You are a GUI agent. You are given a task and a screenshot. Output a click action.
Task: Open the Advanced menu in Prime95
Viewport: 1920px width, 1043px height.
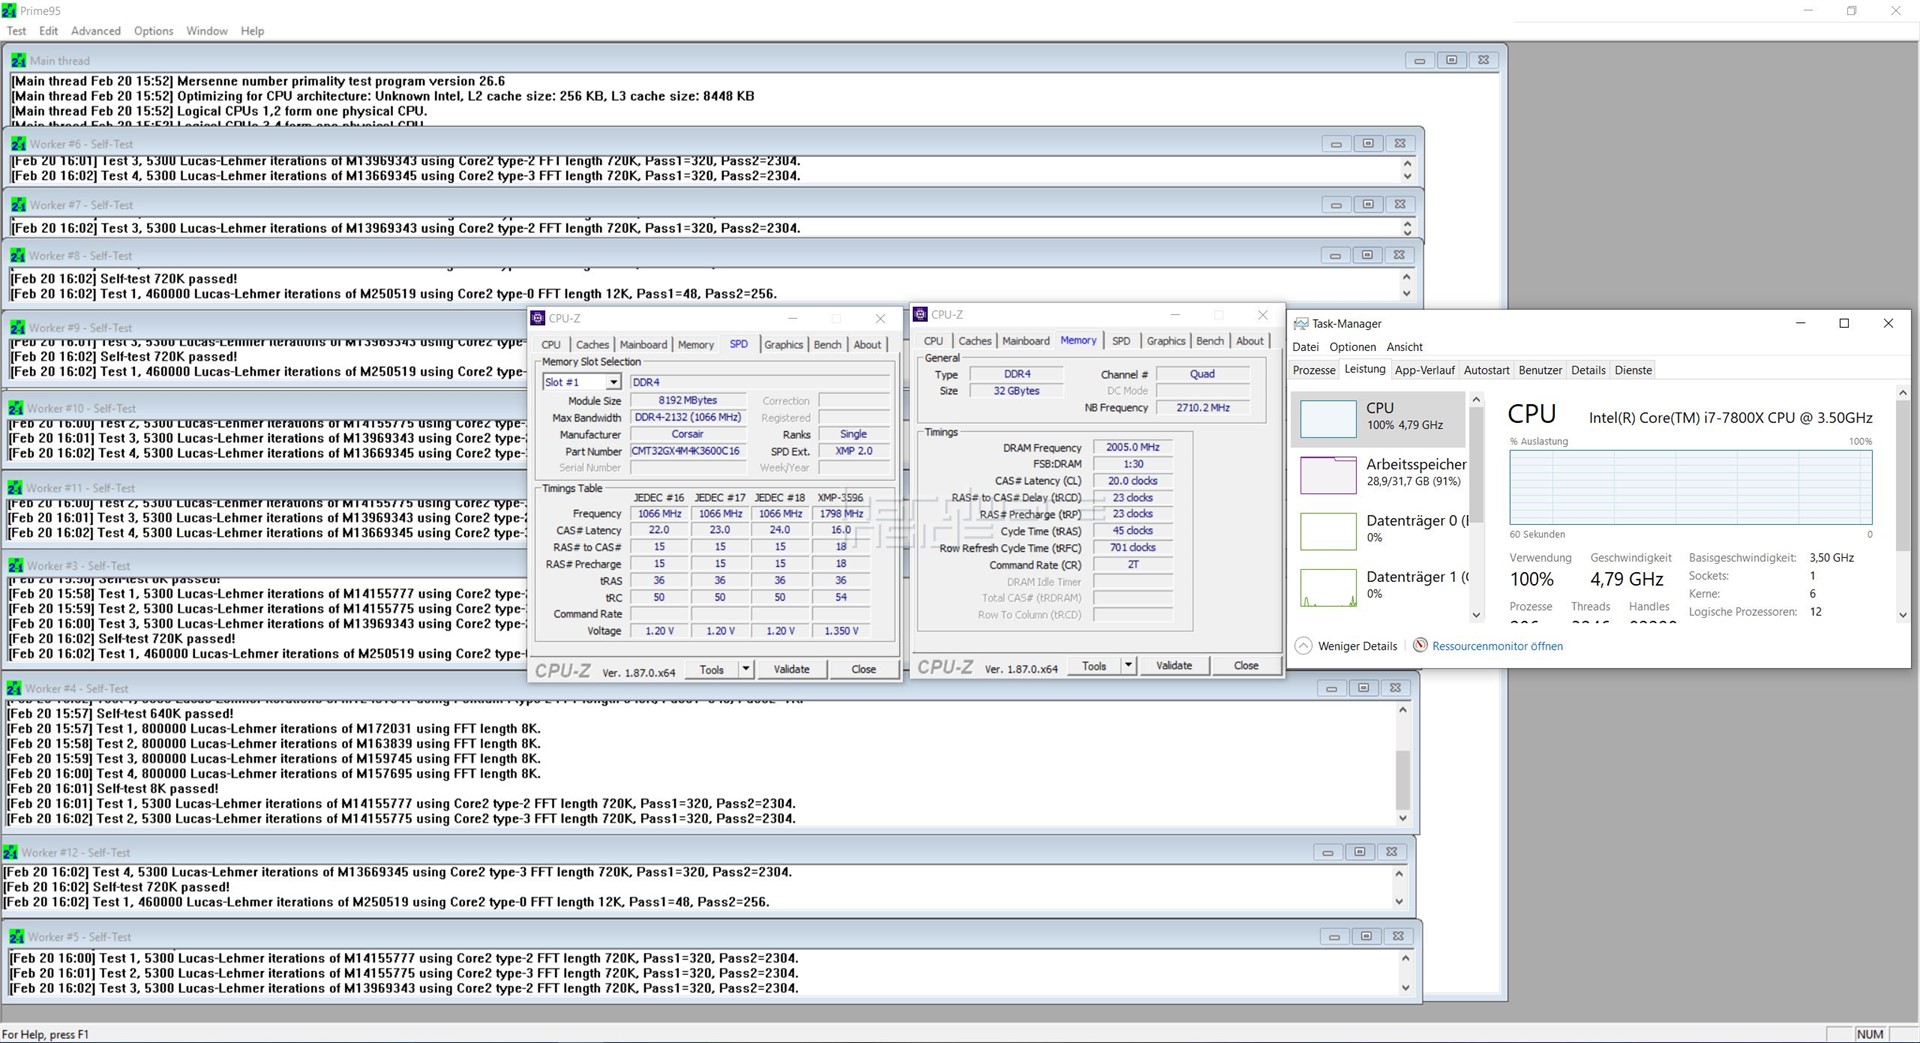[96, 31]
